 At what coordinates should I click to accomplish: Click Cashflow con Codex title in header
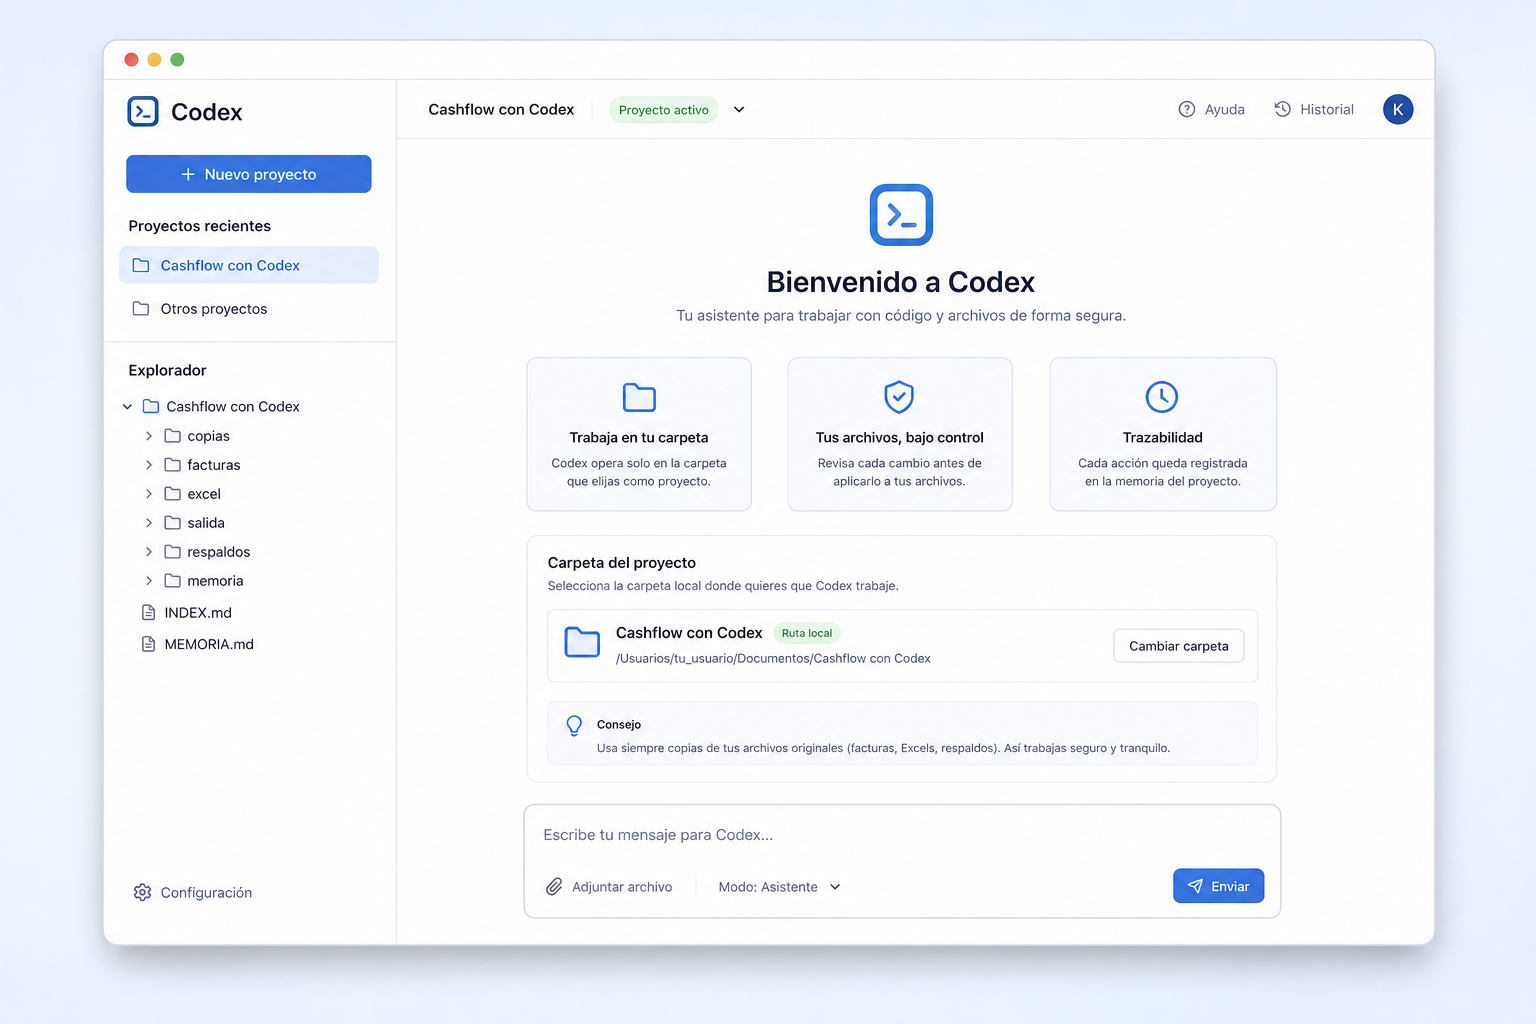coord(501,109)
